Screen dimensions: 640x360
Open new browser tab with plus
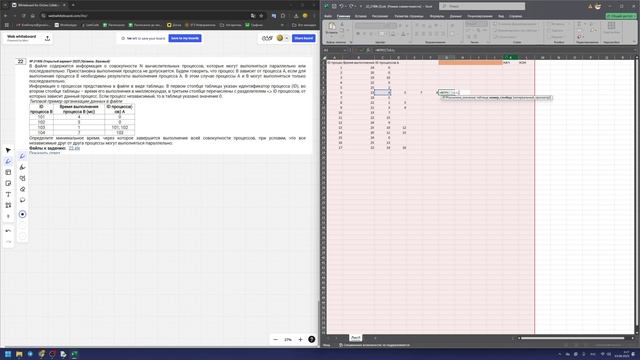(73, 5)
